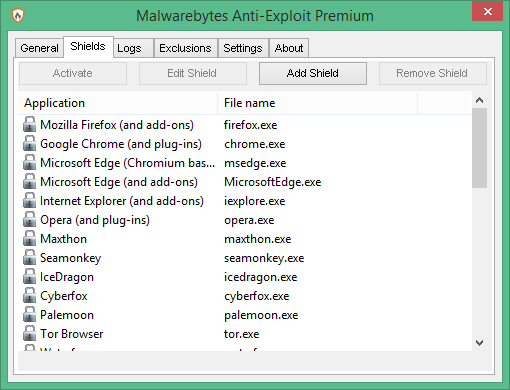Screen dimensions: 510x390
Task: Click the Edit Shield button
Action: click(192, 73)
